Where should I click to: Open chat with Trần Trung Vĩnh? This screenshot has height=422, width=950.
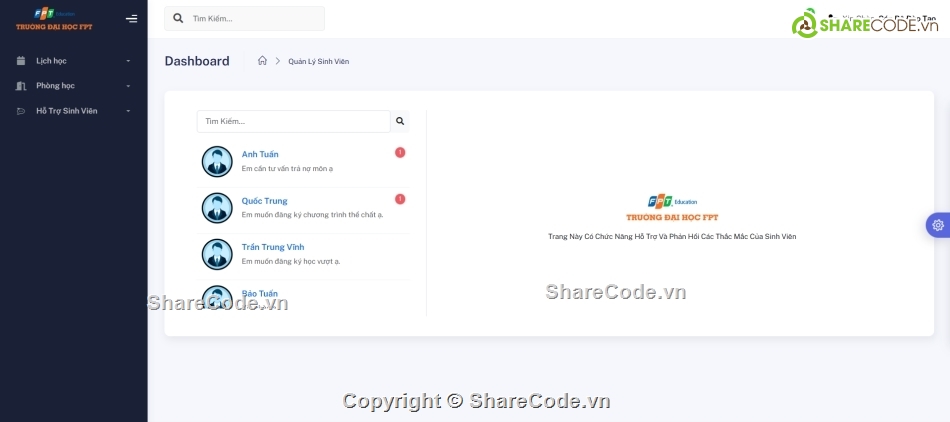point(303,254)
